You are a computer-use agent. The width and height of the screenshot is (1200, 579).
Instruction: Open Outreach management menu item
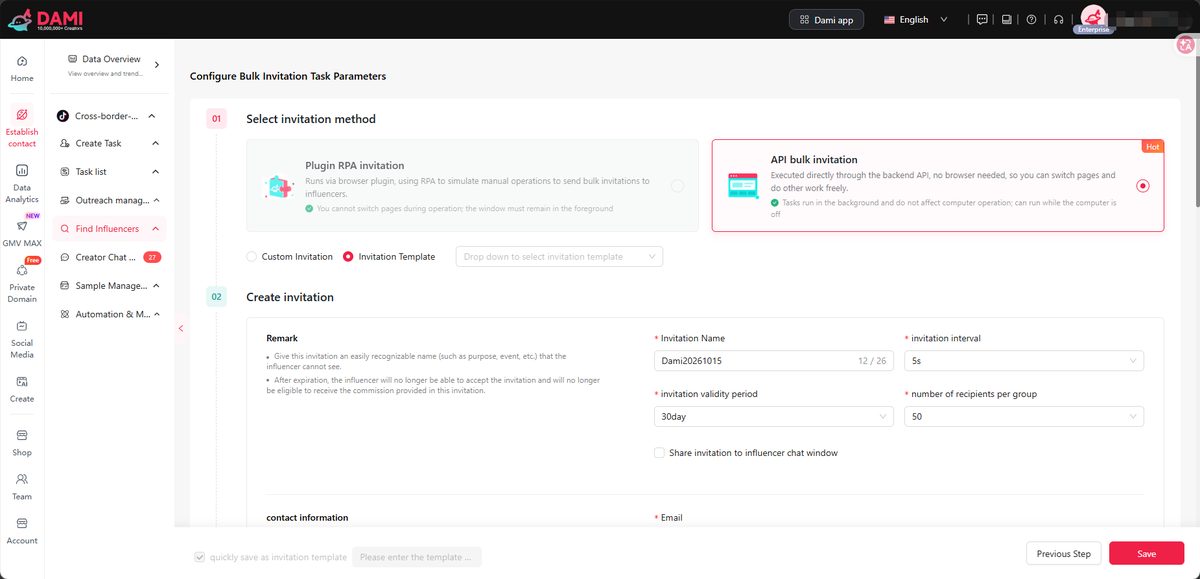pyautogui.click(x=109, y=200)
